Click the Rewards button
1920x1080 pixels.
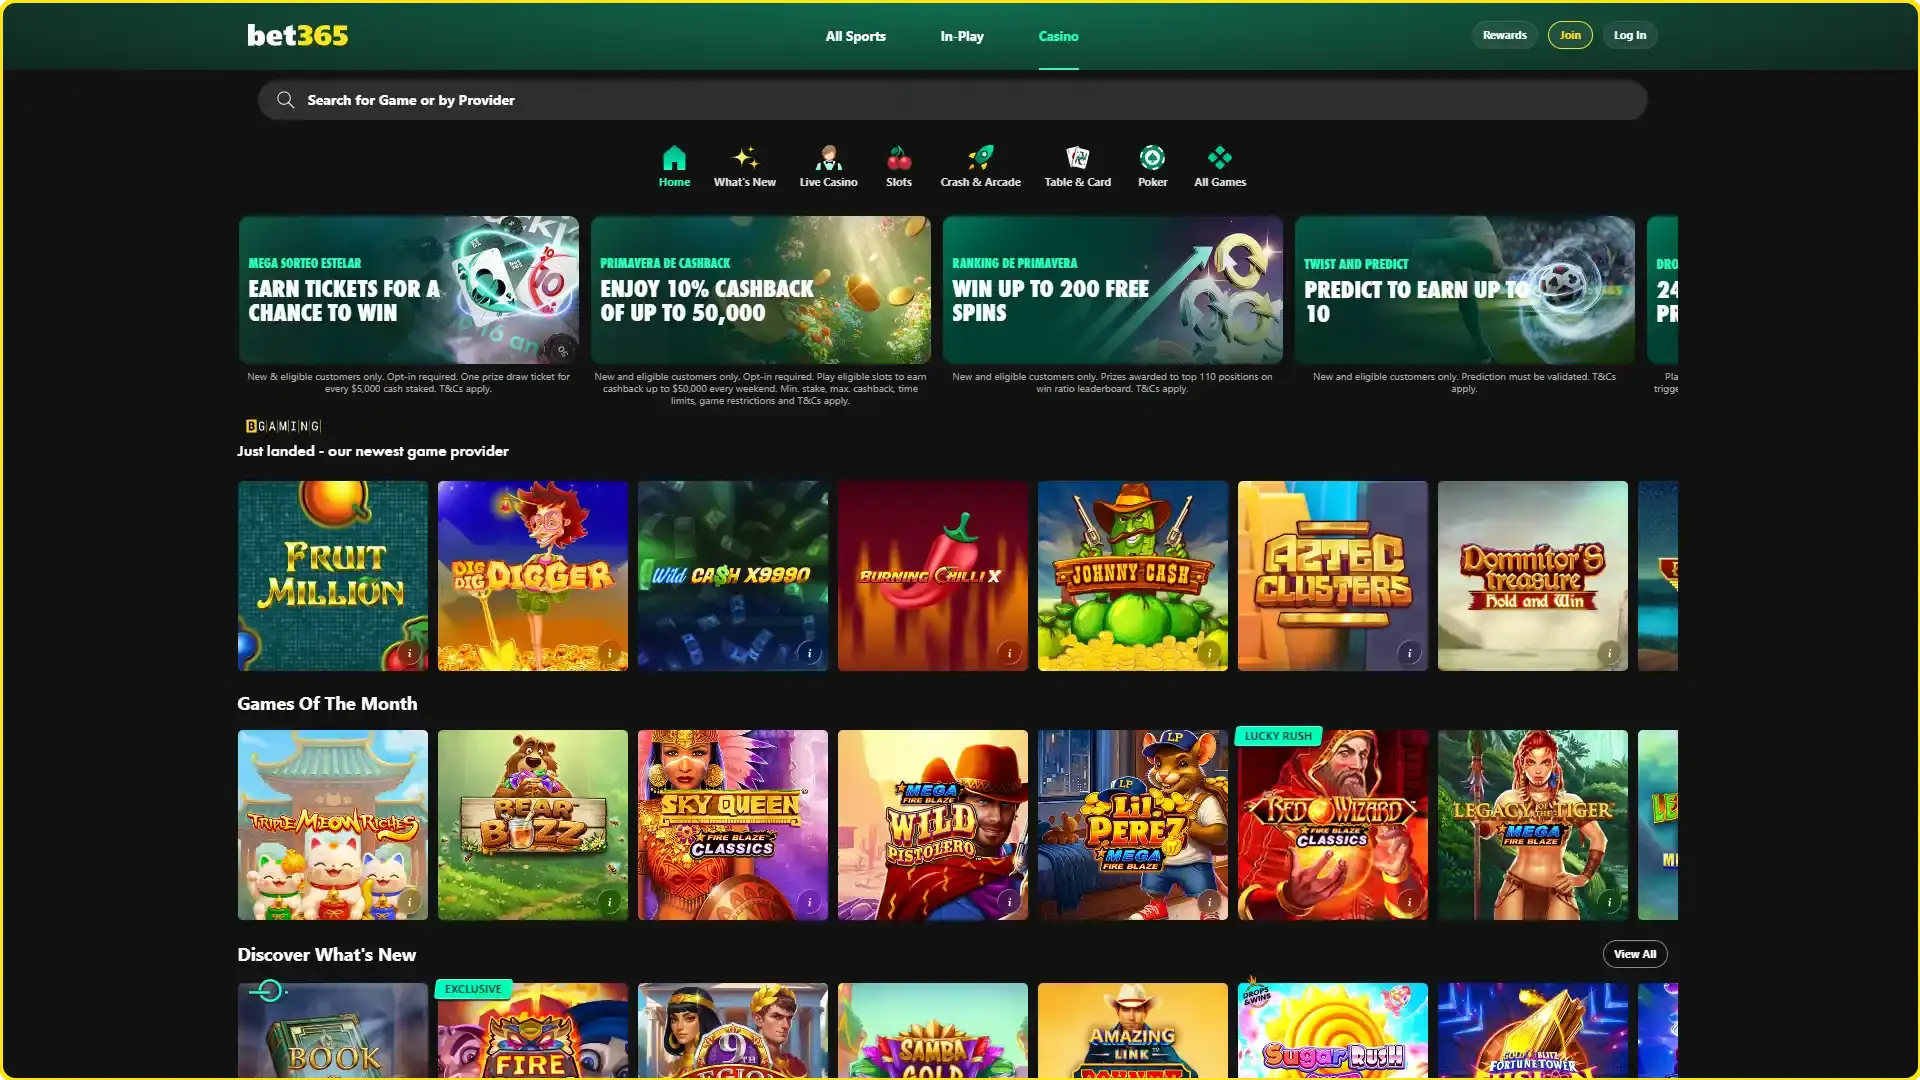1504,35
